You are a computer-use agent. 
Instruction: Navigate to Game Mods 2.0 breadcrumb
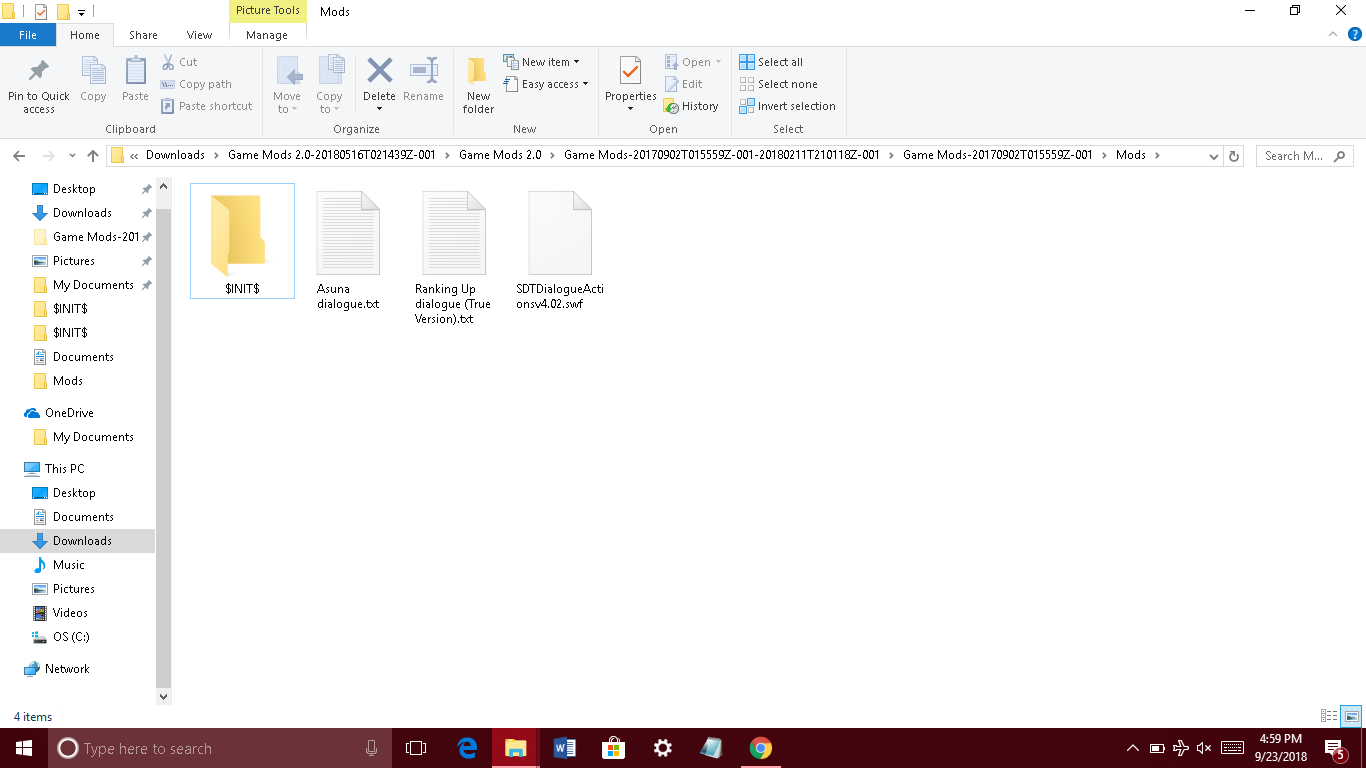tap(499, 155)
